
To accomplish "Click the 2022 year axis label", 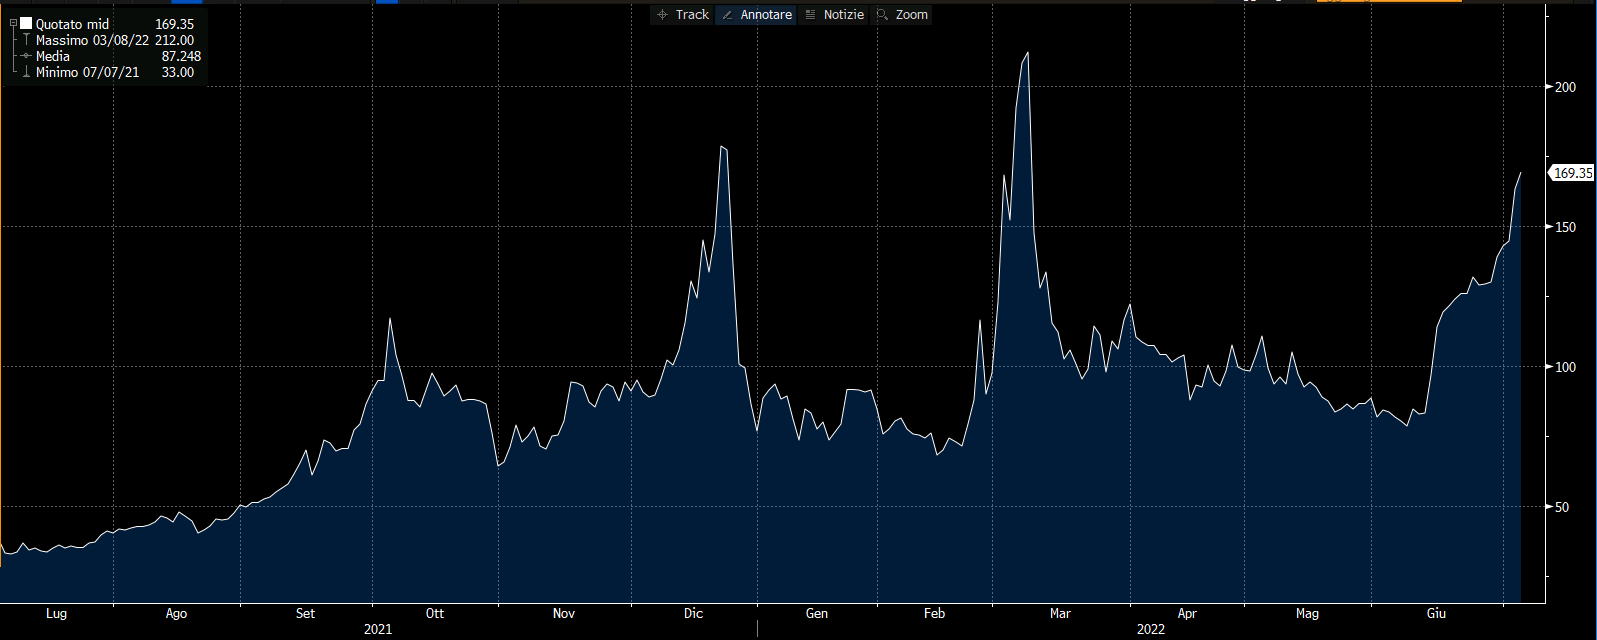I will (1151, 629).
